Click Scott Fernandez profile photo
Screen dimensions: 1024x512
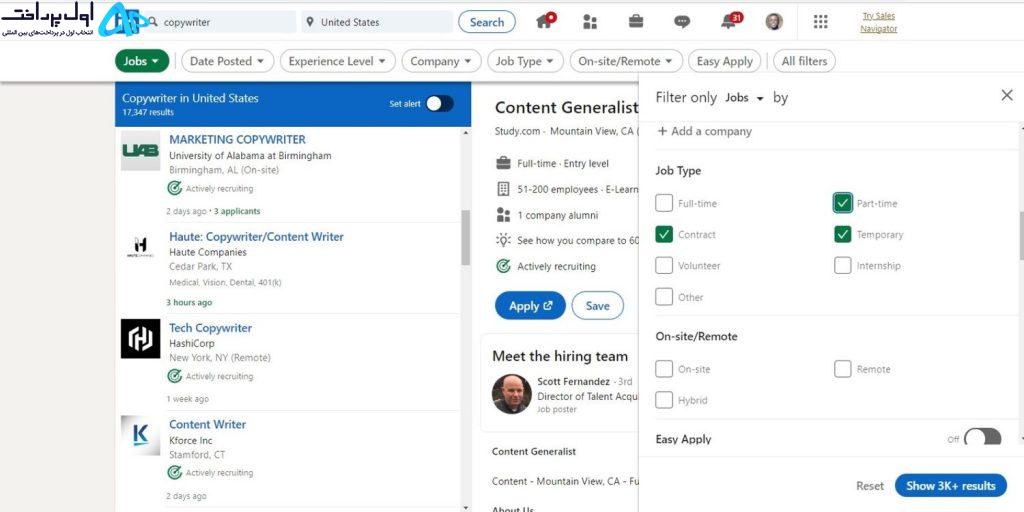[x=511, y=394]
